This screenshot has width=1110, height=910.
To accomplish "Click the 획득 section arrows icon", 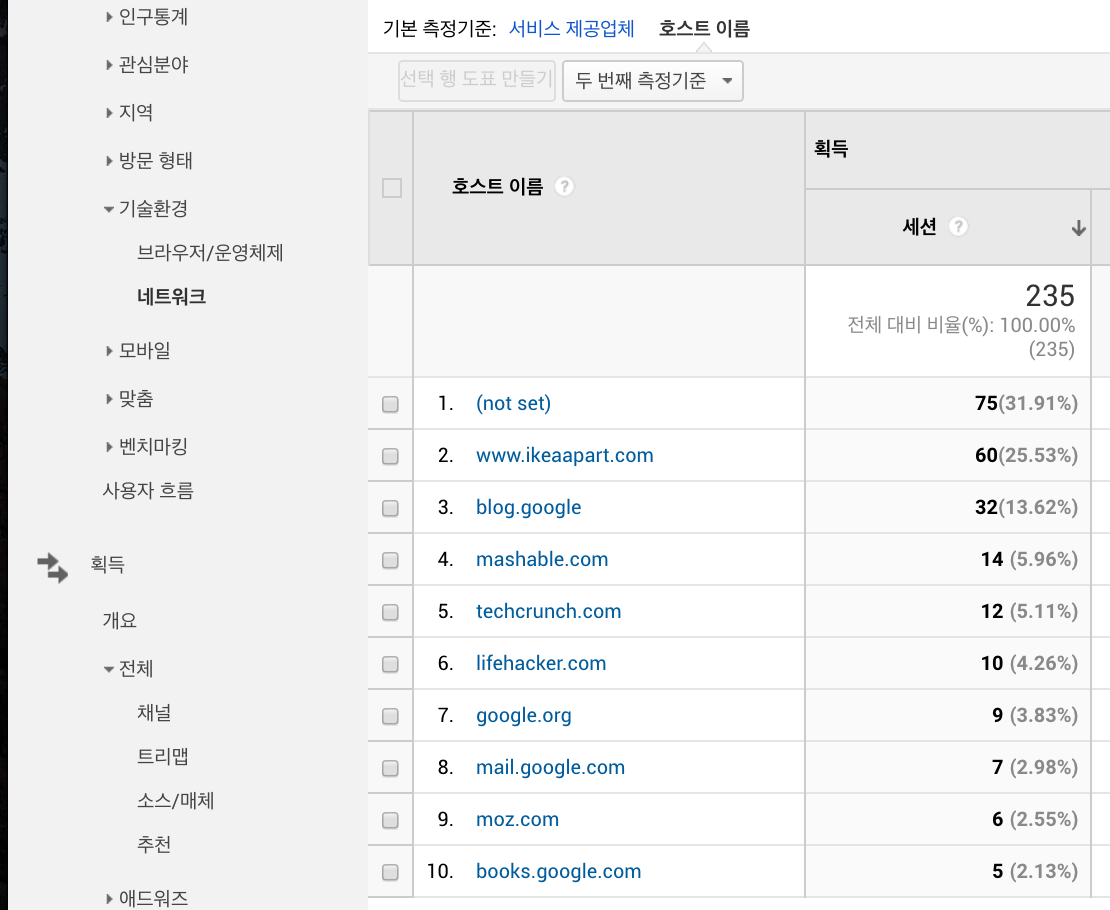I will [x=53, y=567].
